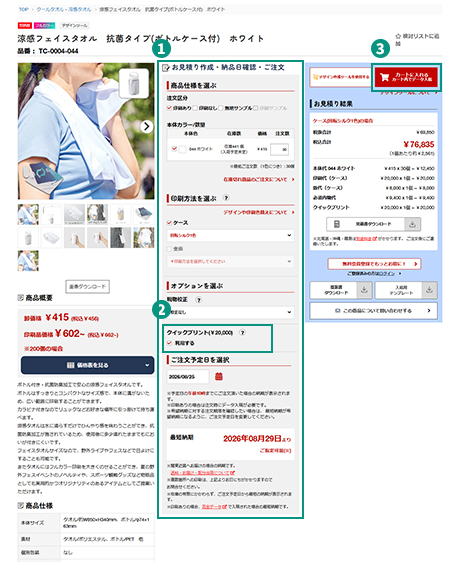
Task: Click the inquire about this product button
Action: click(373, 311)
